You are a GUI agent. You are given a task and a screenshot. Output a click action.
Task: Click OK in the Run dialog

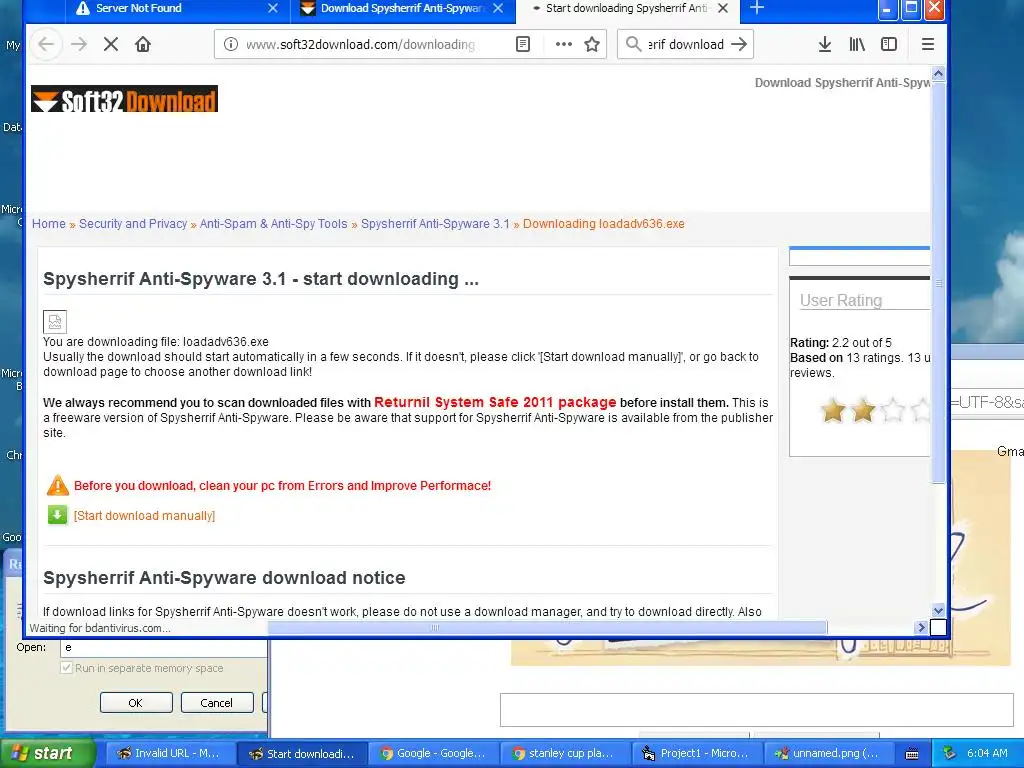click(x=136, y=703)
